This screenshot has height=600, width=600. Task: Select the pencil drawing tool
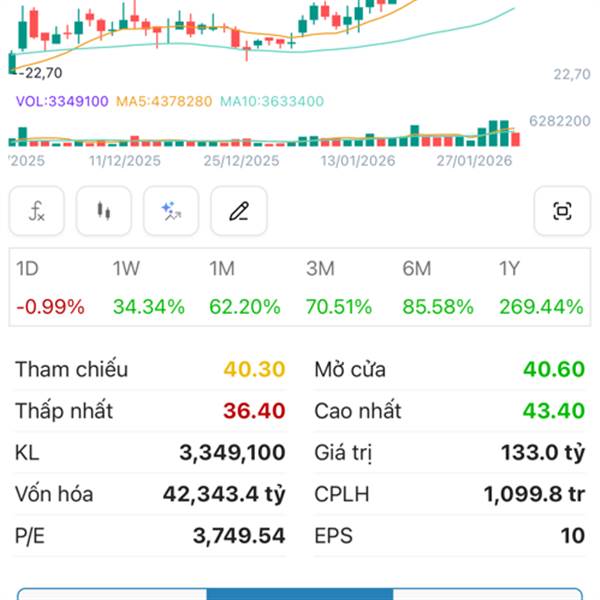tap(238, 211)
